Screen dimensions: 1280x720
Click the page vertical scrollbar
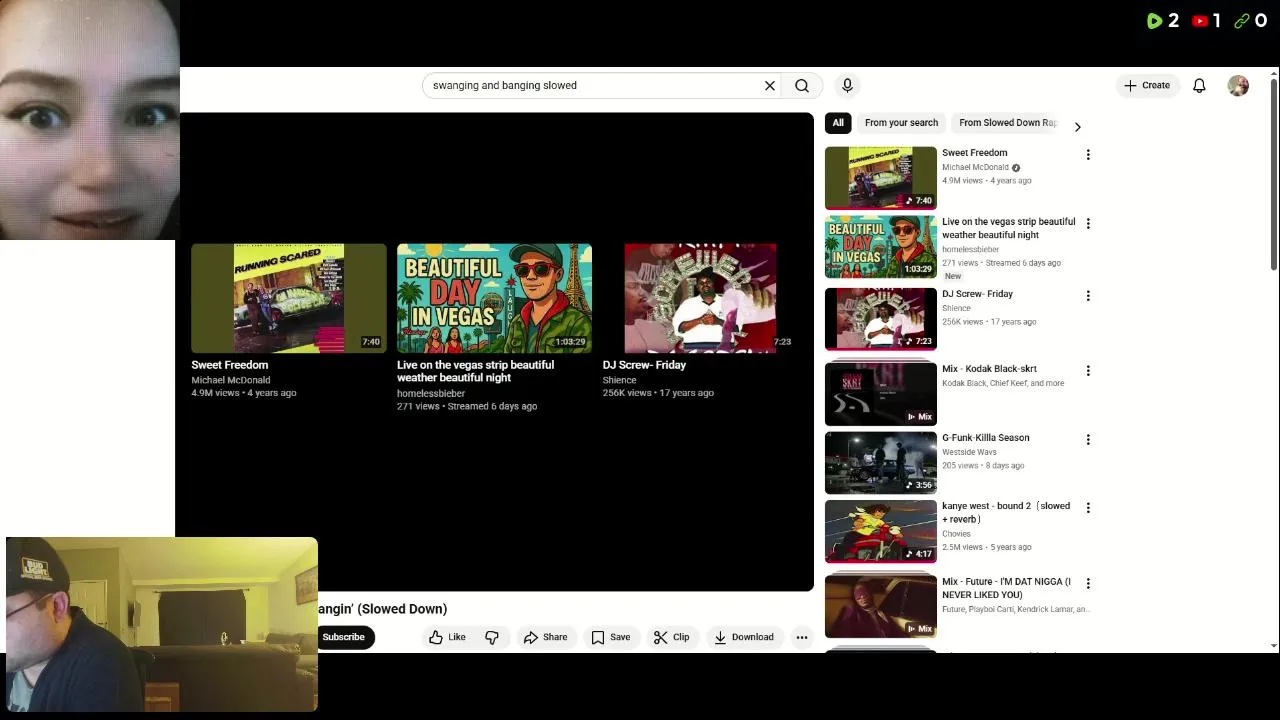pos(1273,175)
